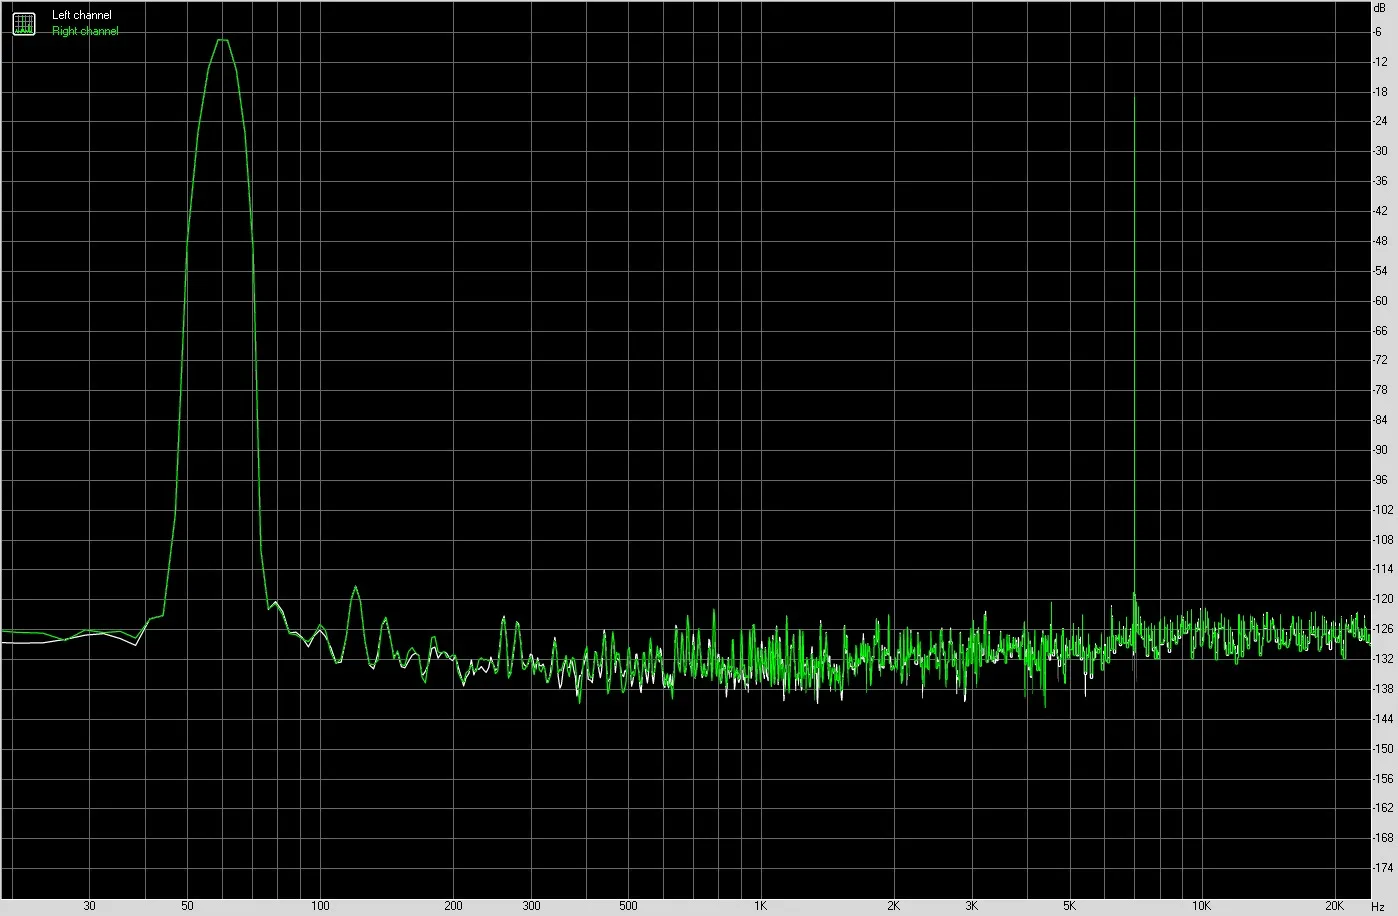Click the "-120" dB axis label
Screen dimensions: 1398x916
point(1383,599)
